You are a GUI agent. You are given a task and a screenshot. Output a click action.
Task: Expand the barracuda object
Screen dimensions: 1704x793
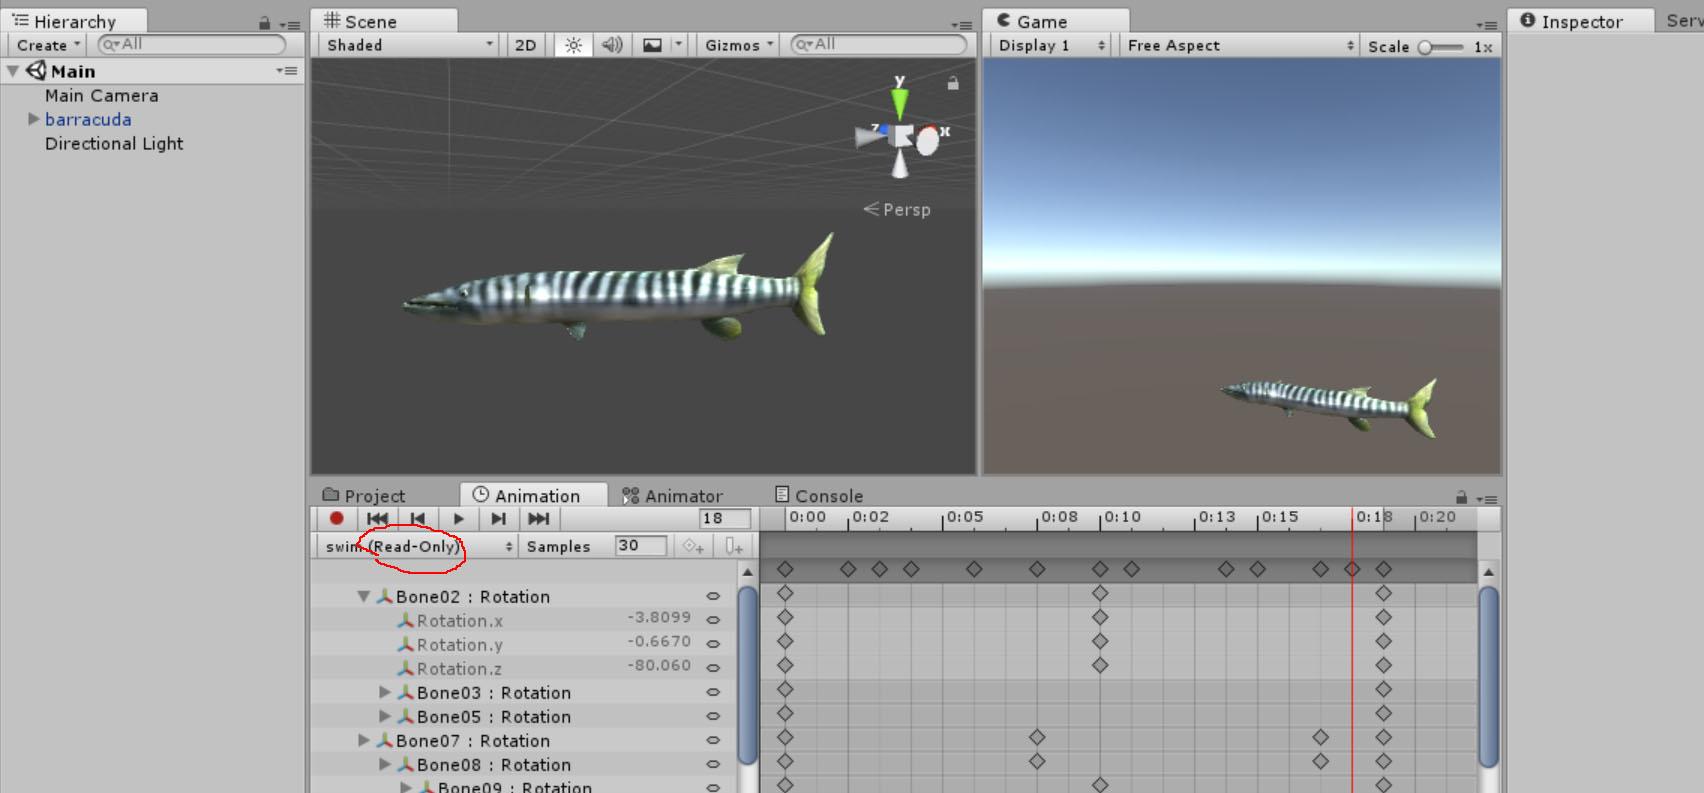pos(34,119)
